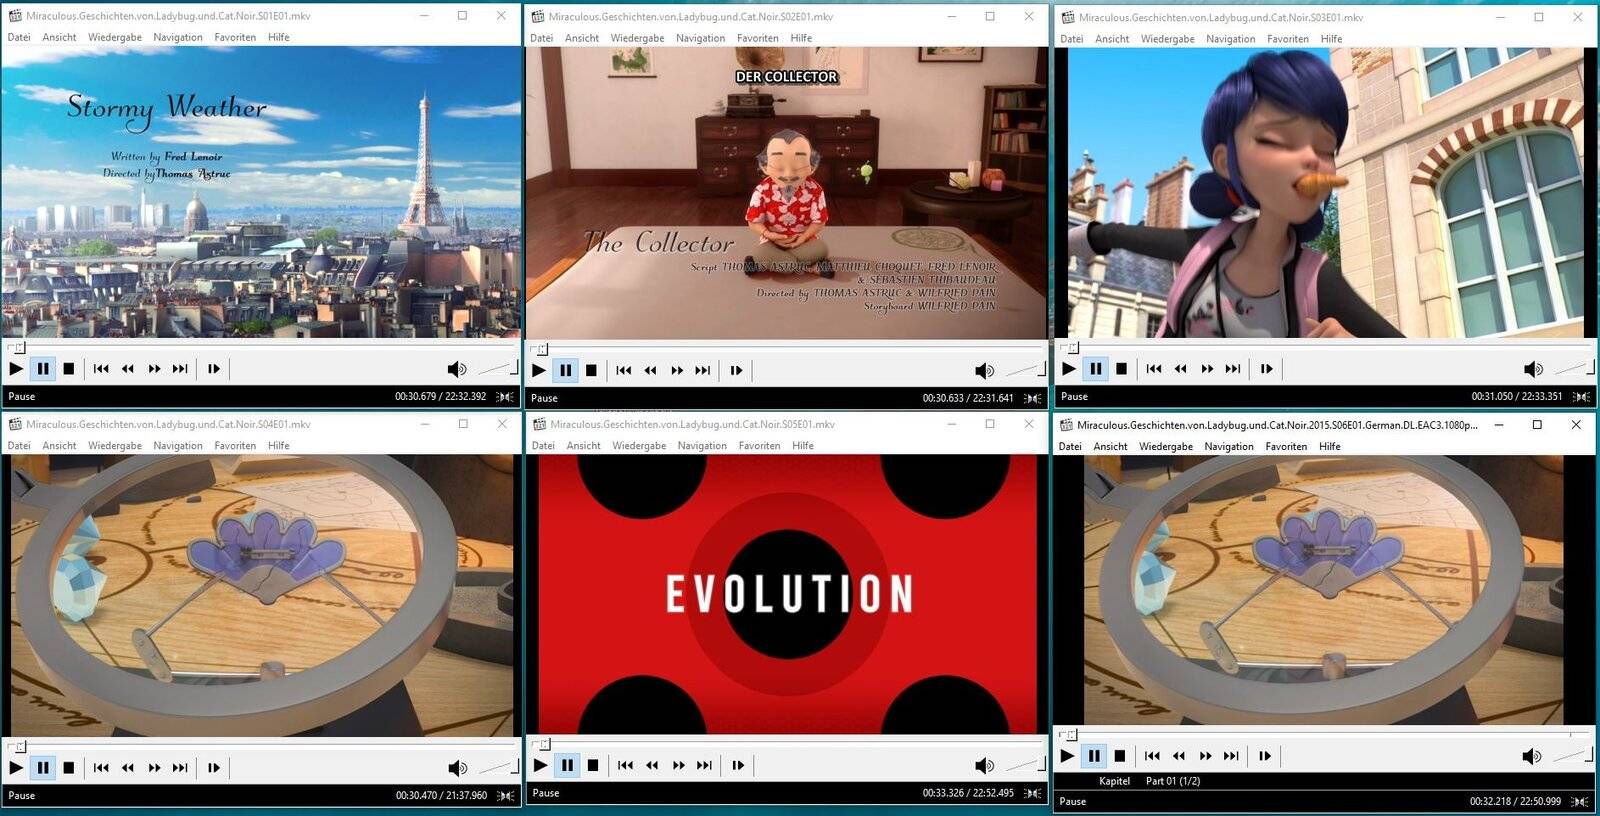
Task: Click the frame-step icon in S03E01 player
Action: coord(1267,369)
